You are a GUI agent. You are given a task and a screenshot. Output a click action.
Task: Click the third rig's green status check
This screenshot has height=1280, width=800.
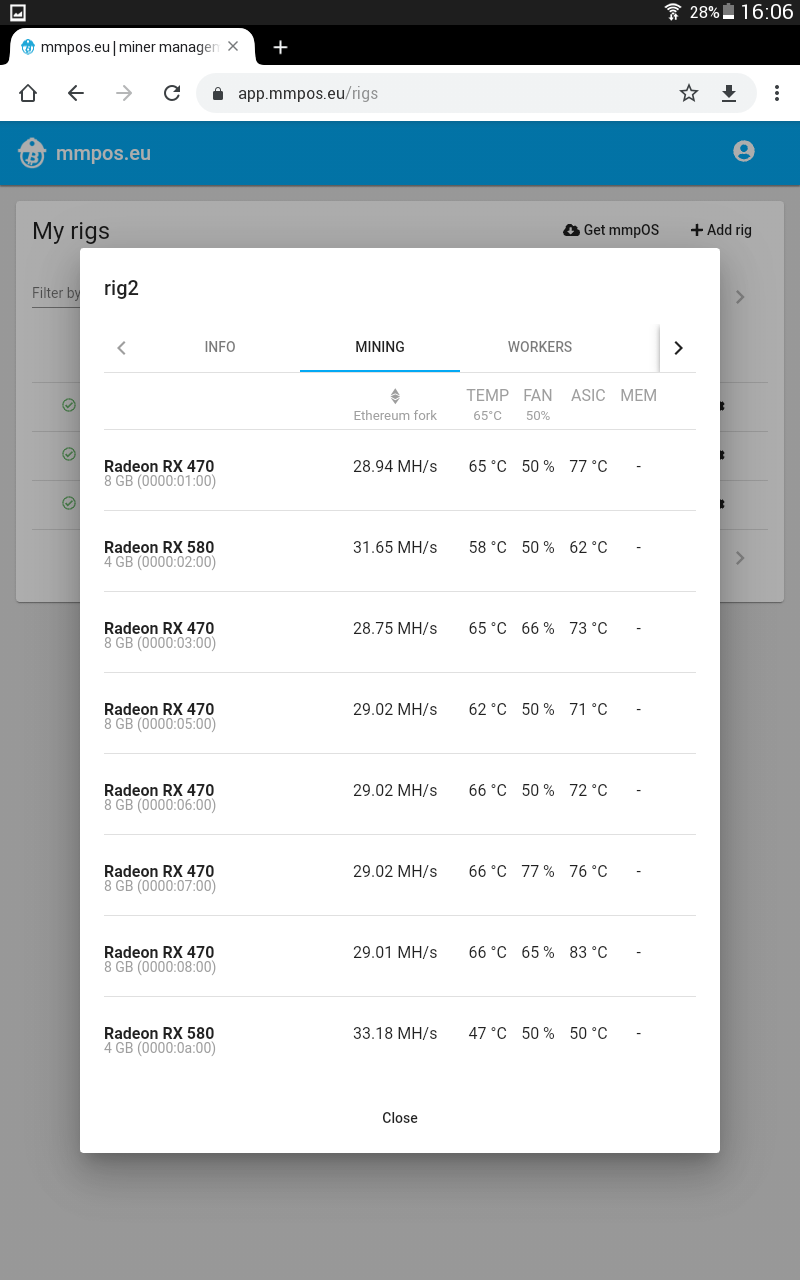pos(69,503)
